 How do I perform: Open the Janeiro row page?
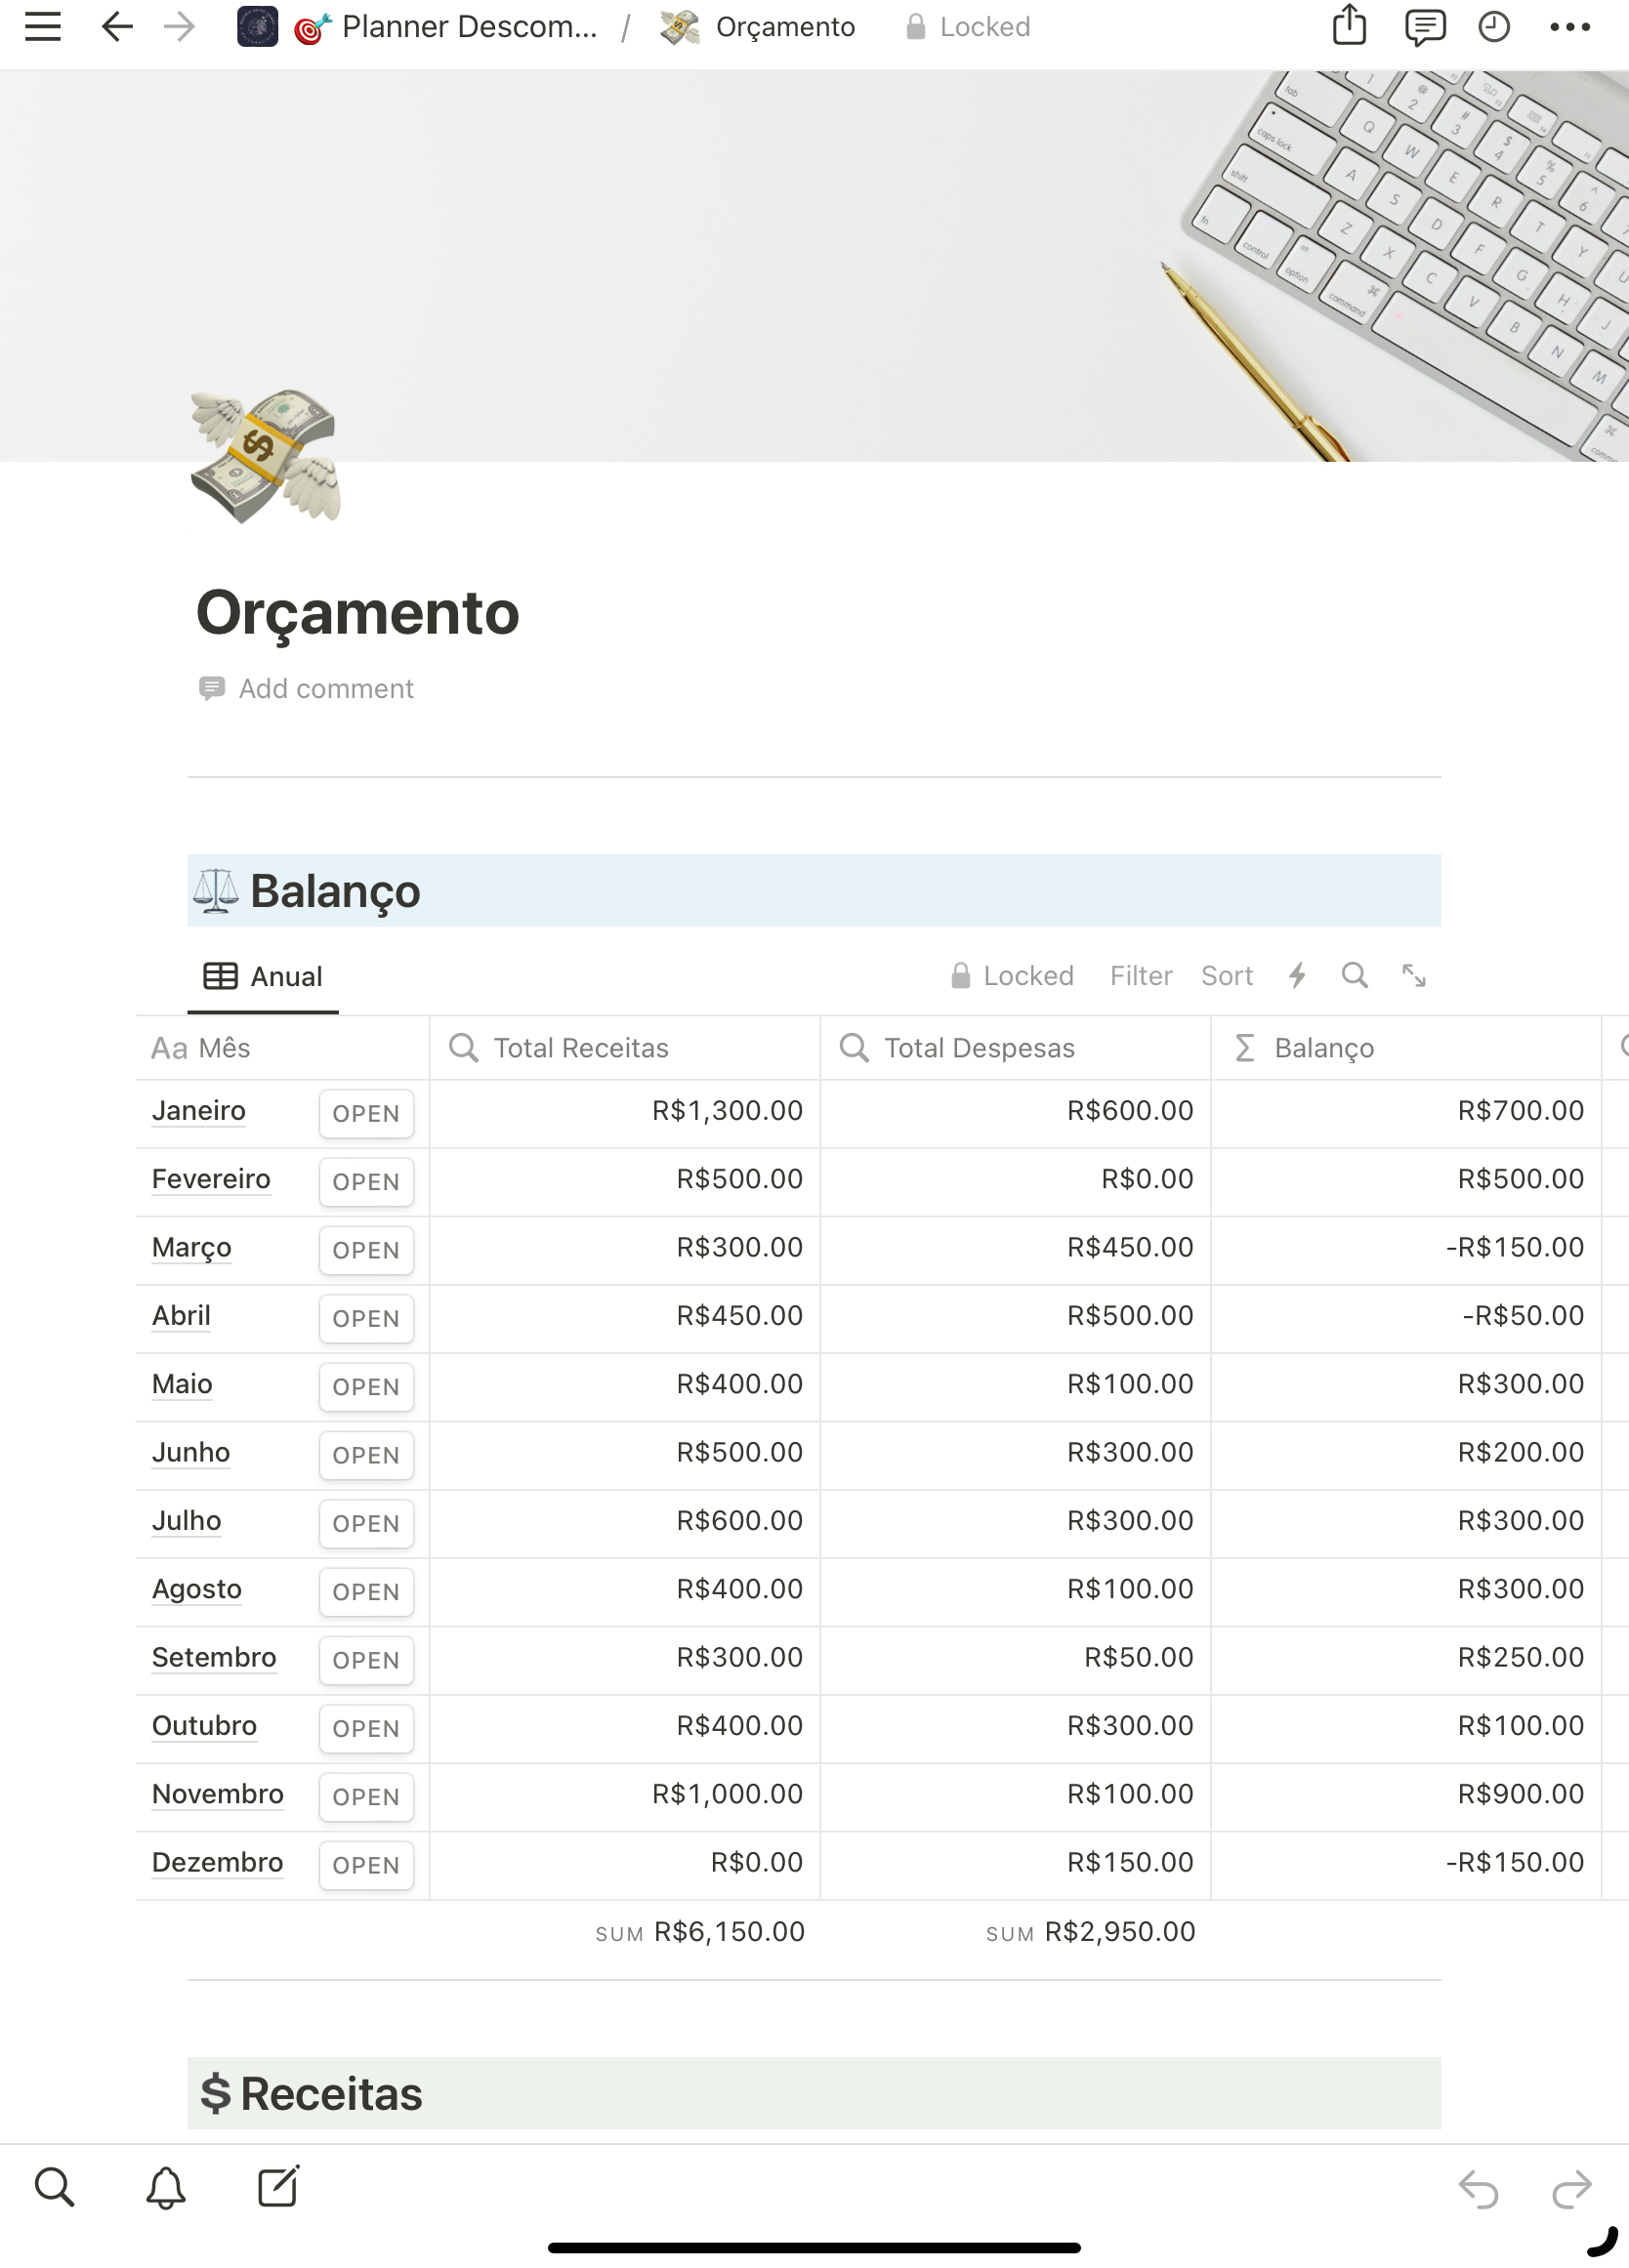click(198, 1111)
